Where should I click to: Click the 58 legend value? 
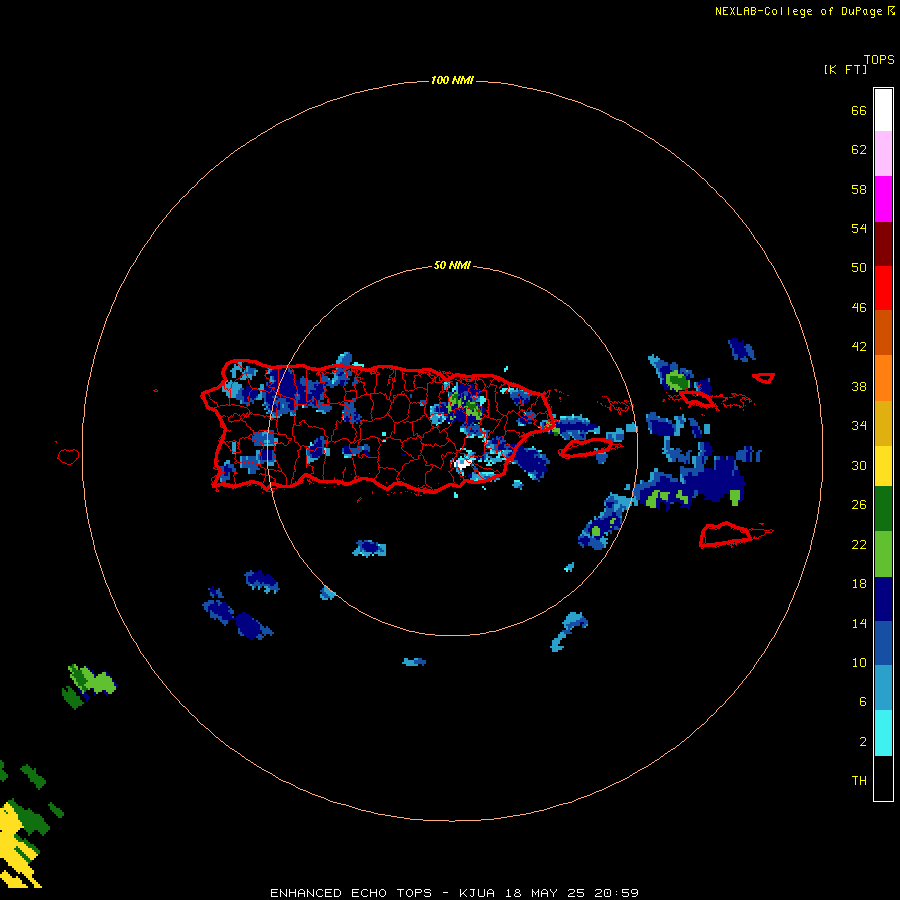coord(859,189)
